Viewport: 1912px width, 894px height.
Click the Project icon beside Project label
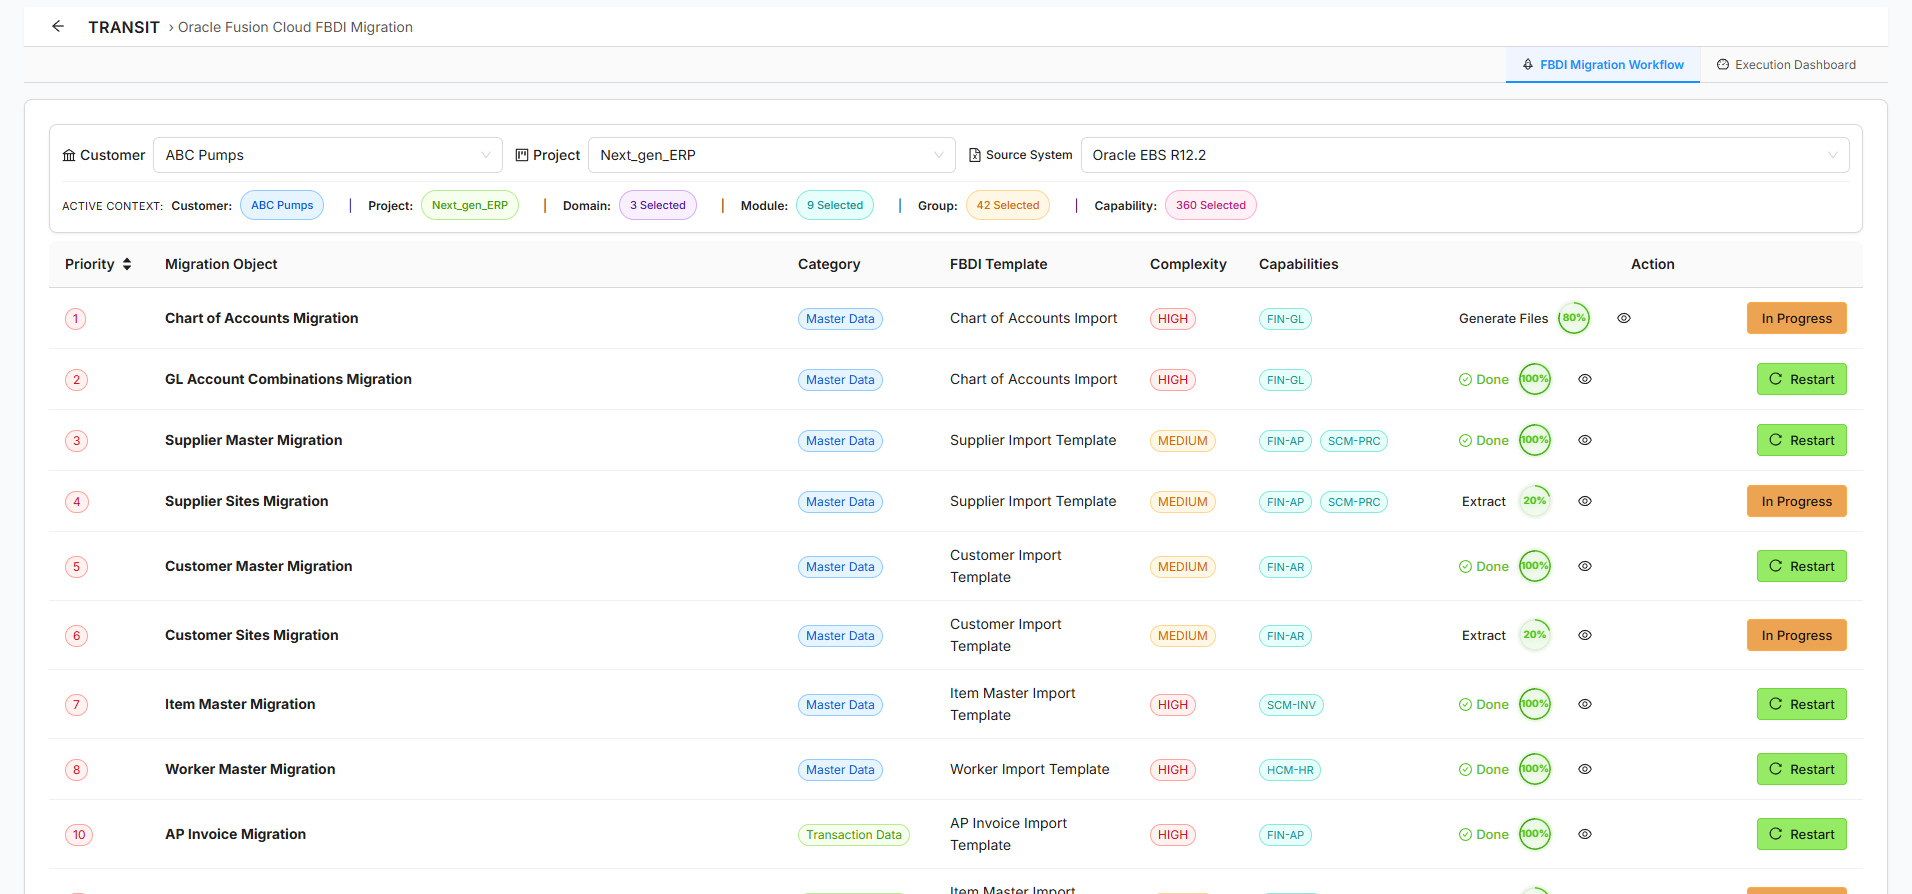521,155
